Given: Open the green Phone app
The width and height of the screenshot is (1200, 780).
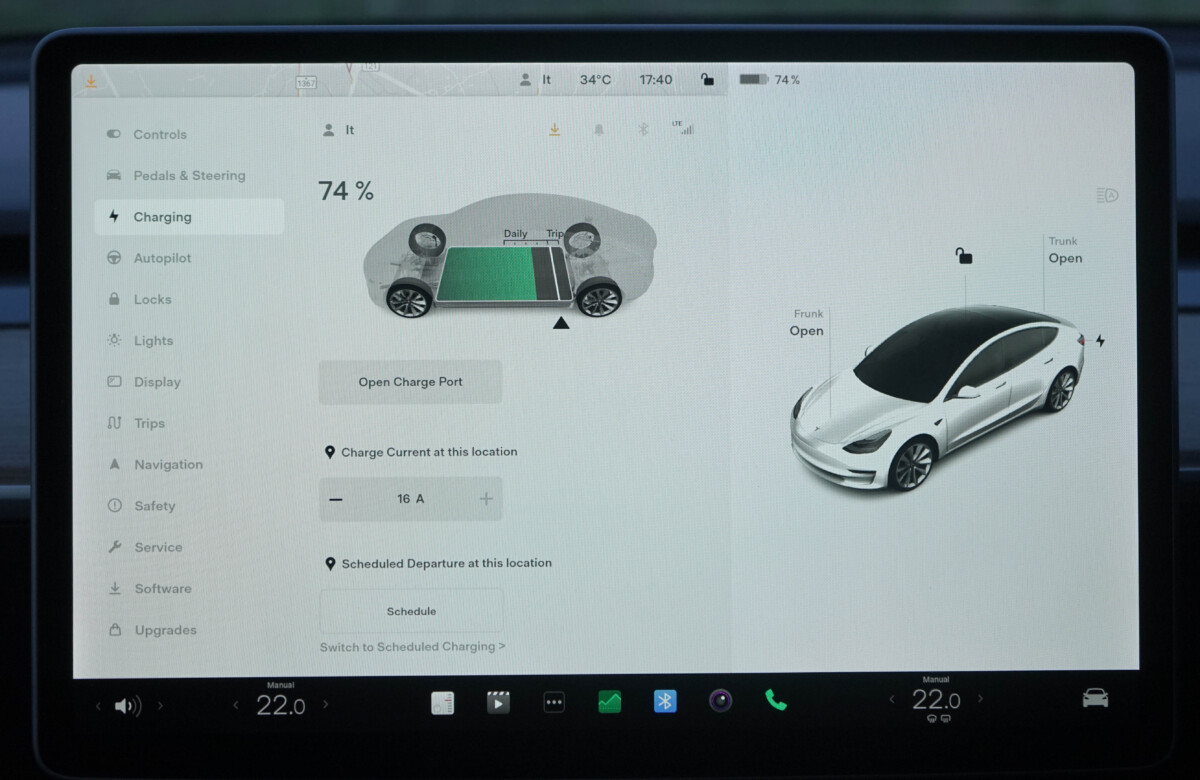Looking at the screenshot, I should (x=776, y=700).
